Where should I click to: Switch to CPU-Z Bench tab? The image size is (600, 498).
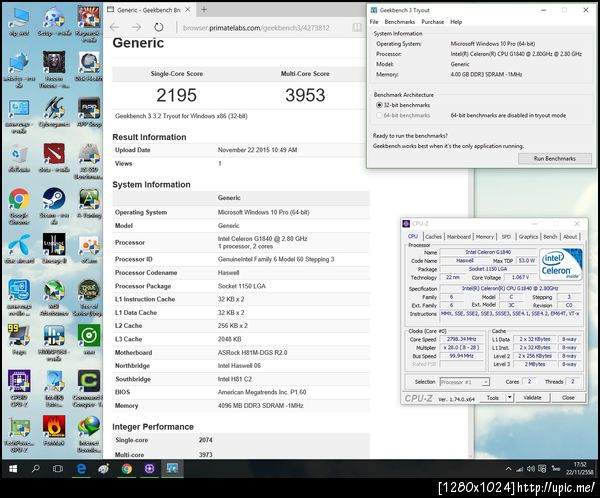coord(550,237)
